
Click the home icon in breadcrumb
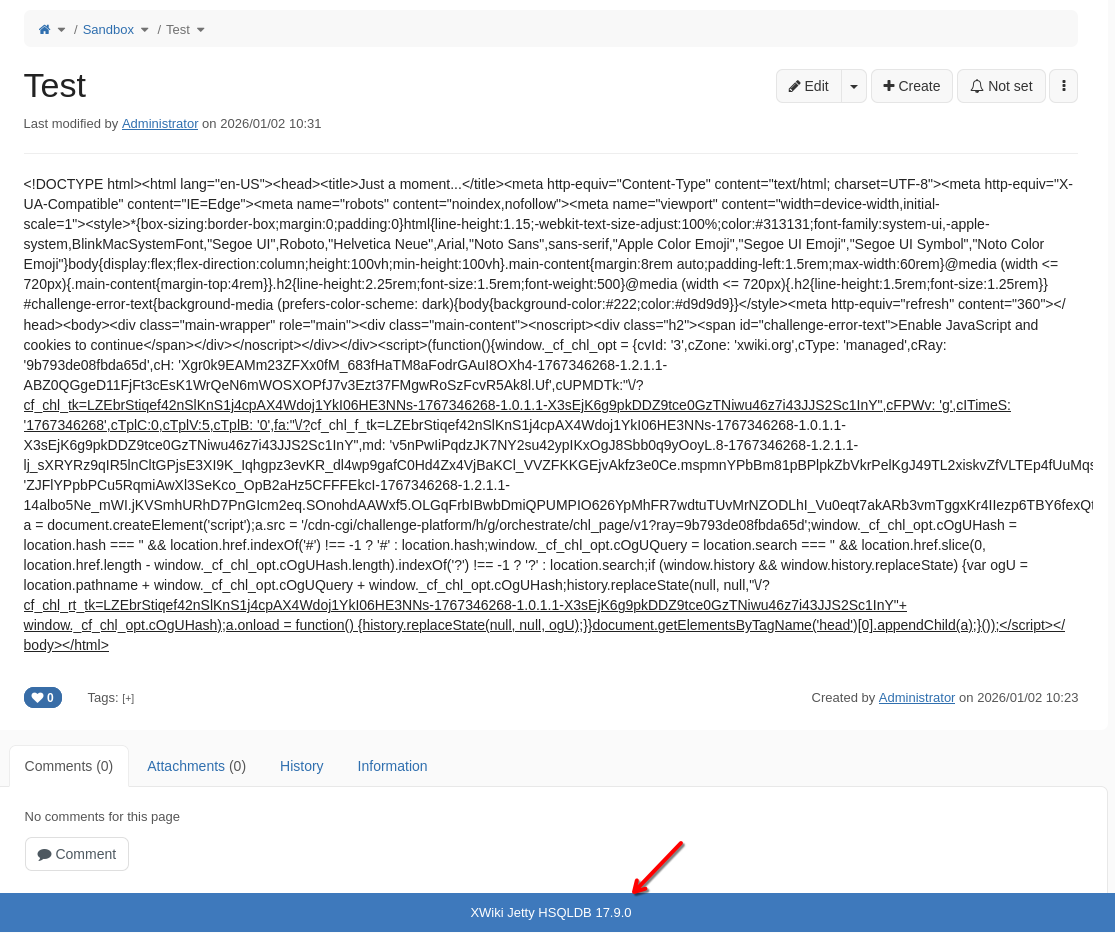(x=44, y=30)
